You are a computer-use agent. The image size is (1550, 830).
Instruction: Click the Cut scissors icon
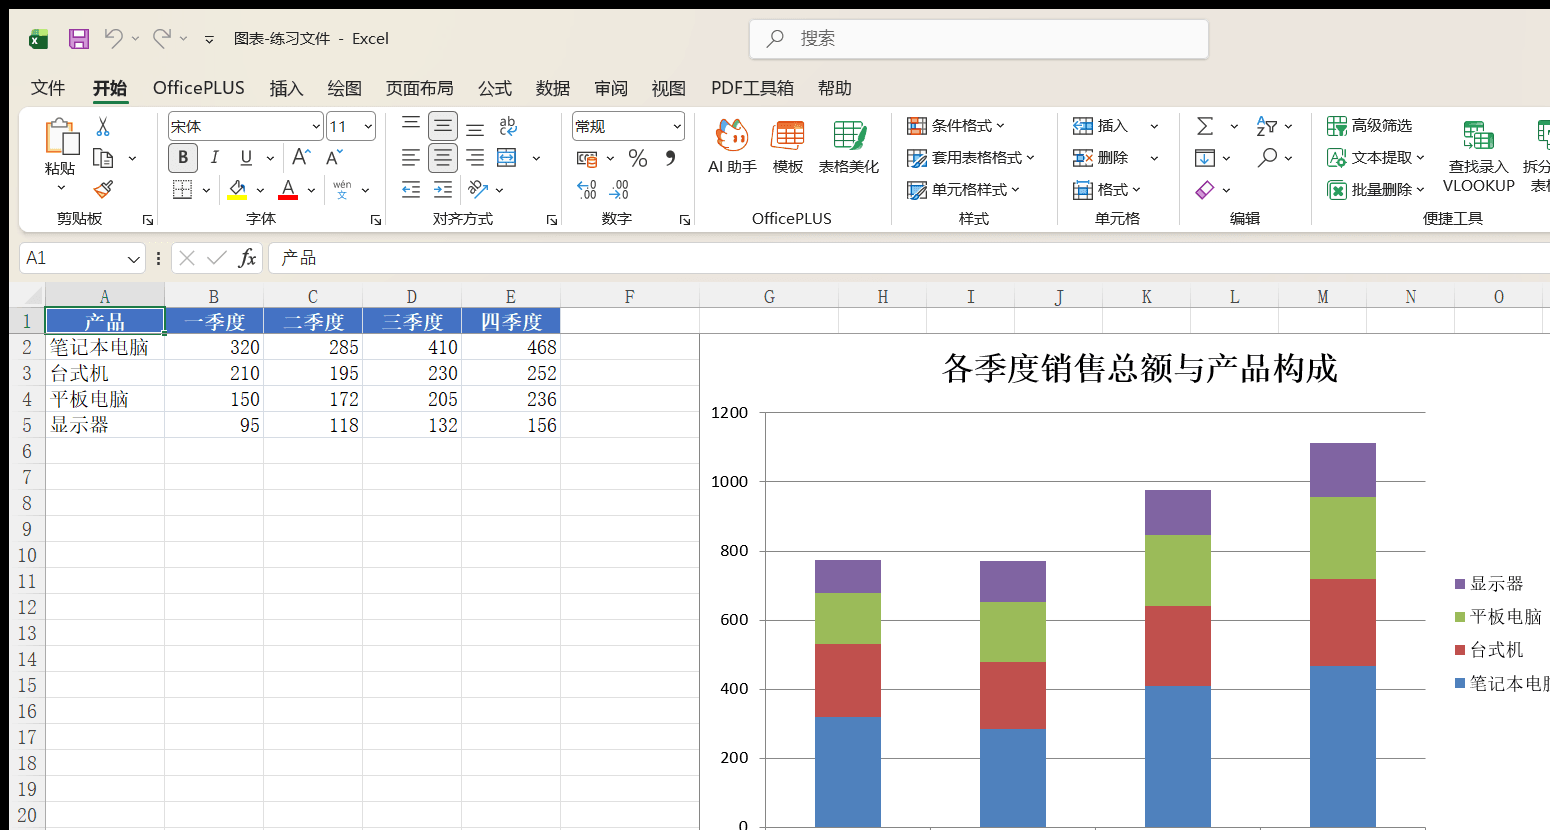(103, 127)
